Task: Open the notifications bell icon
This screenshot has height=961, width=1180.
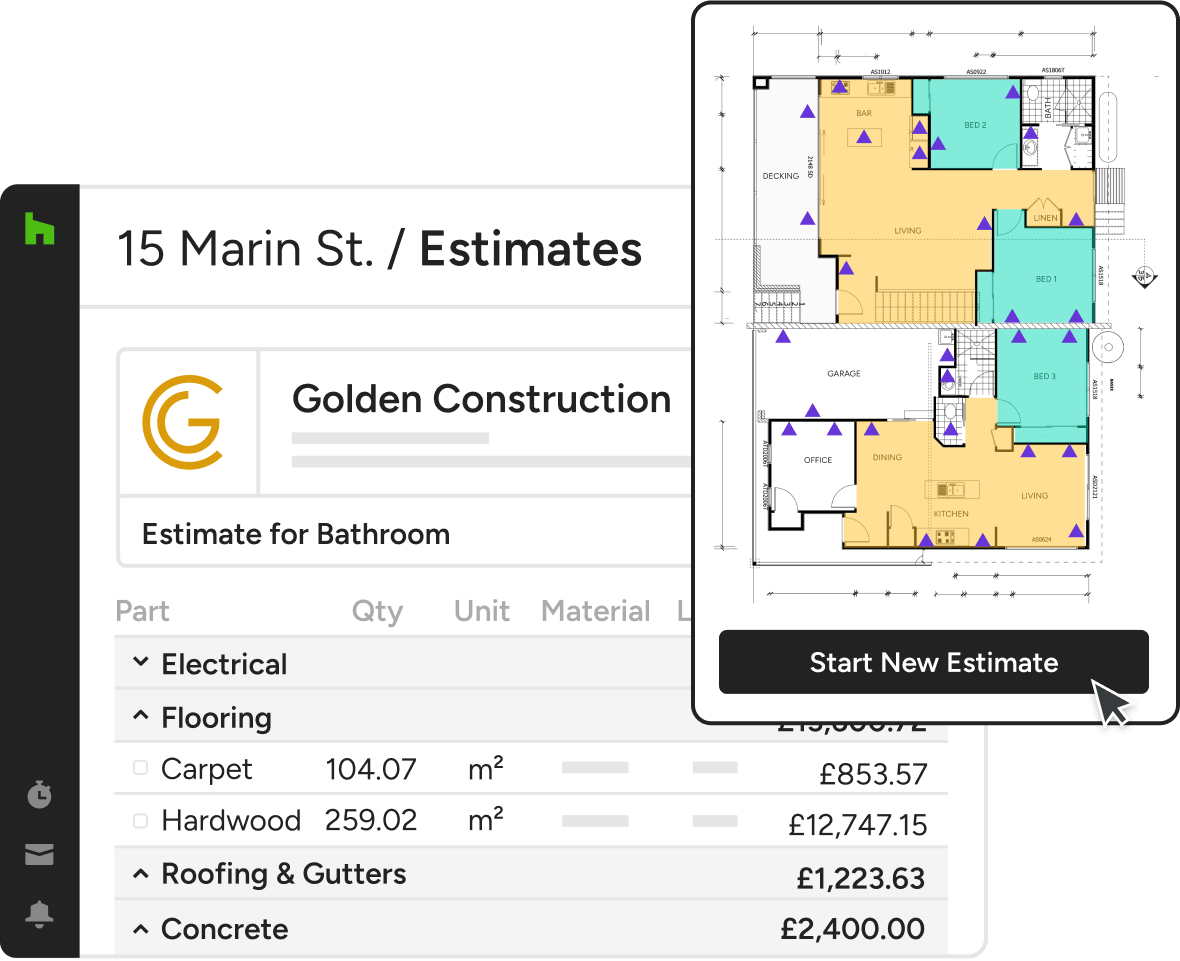Action: [39, 914]
